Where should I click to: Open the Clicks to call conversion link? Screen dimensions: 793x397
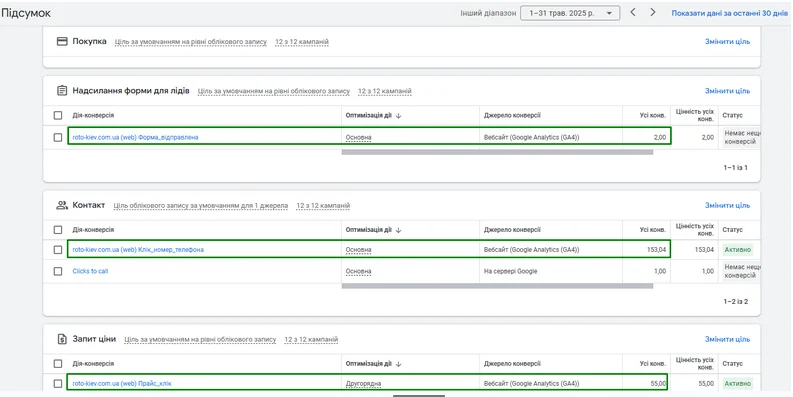pyautogui.click(x=90, y=271)
